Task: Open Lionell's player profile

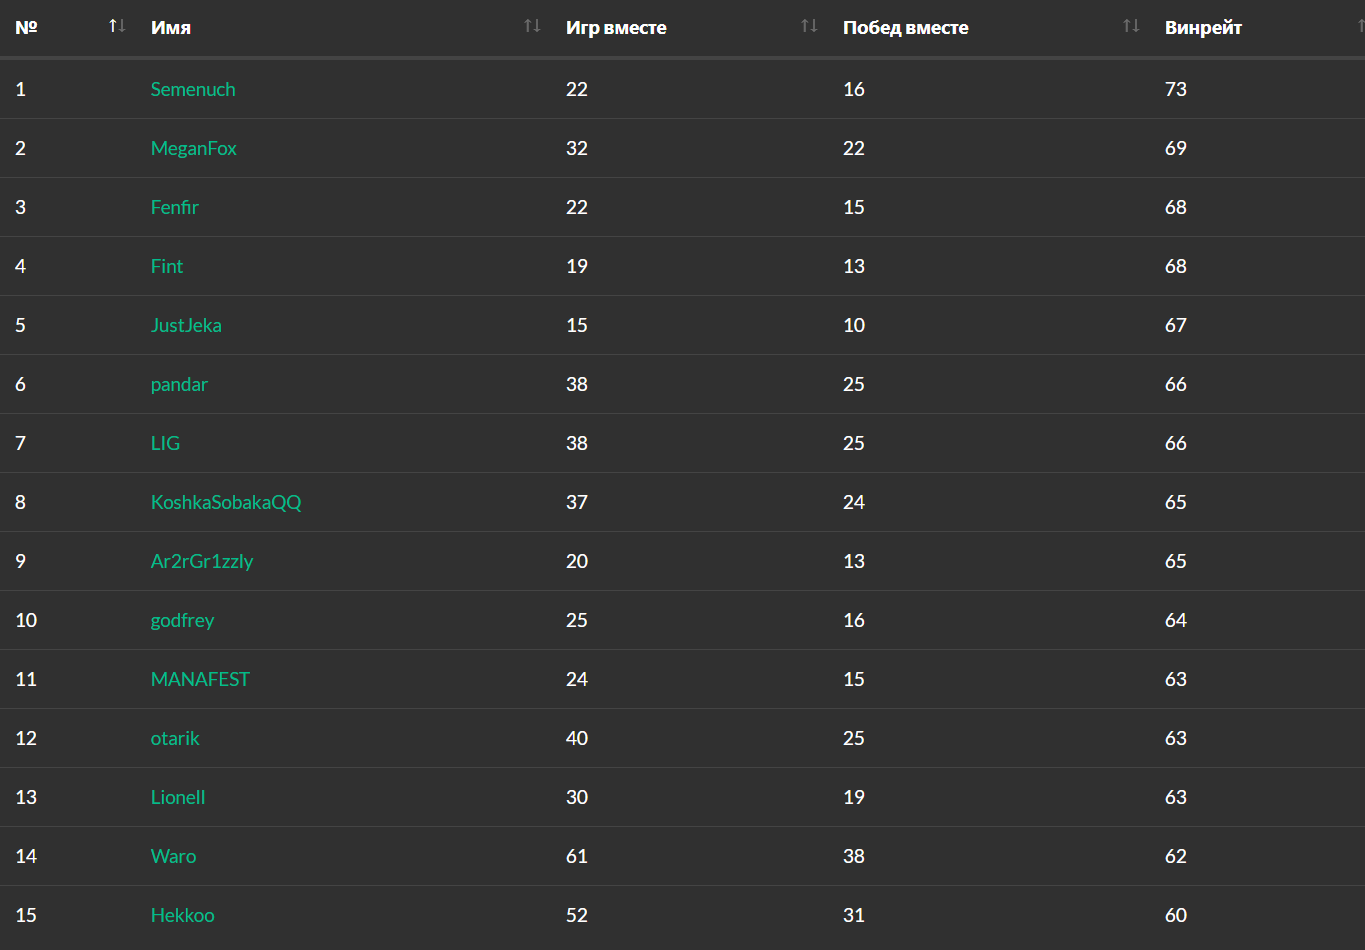Action: click(x=178, y=797)
